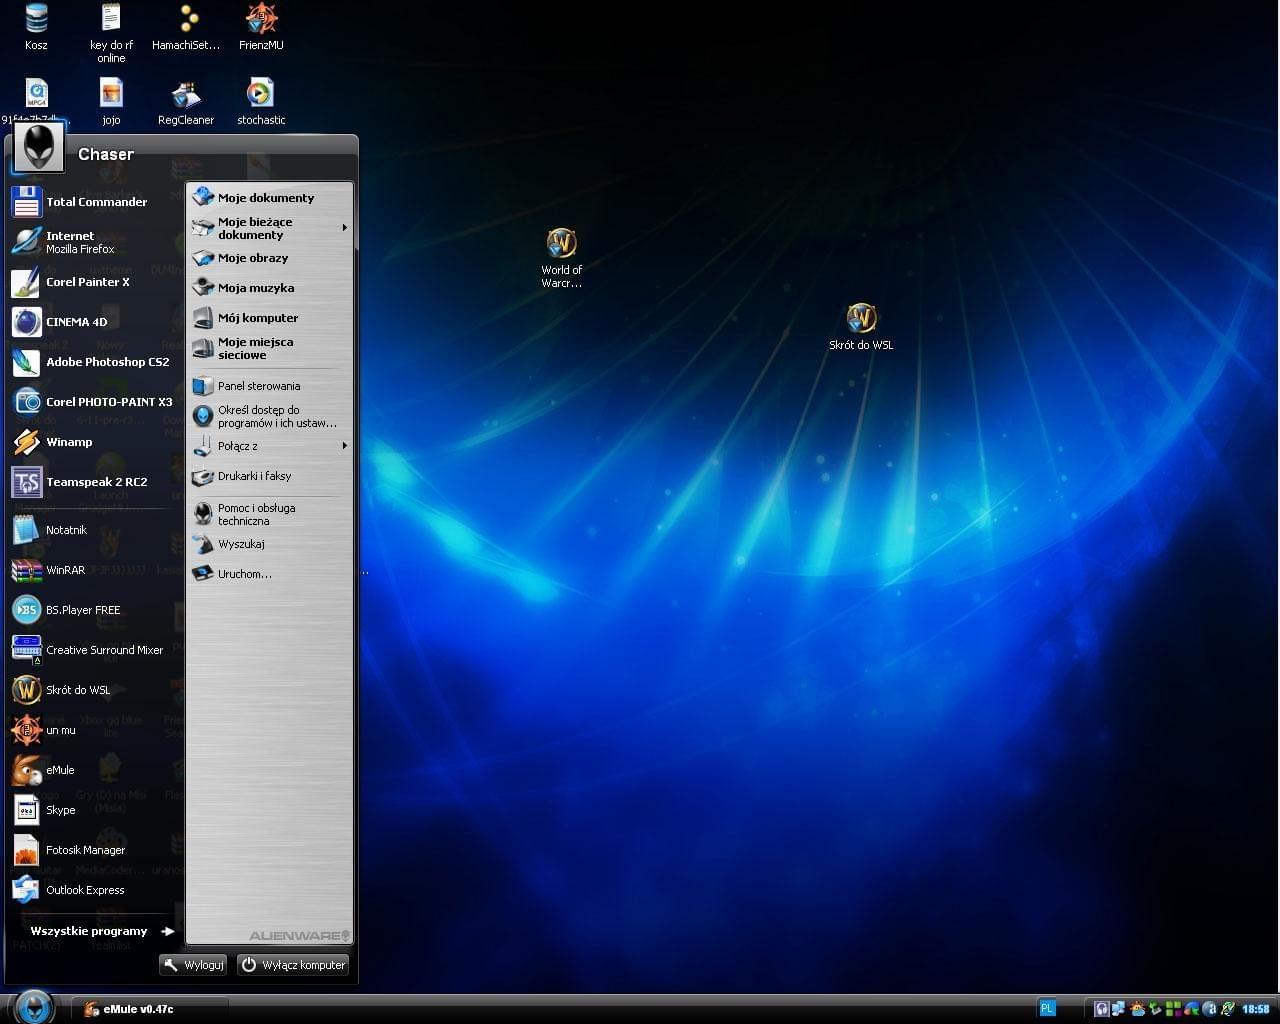The width and height of the screenshot is (1280, 1024).
Task: Click the PL language indicator
Action: [1047, 1009]
